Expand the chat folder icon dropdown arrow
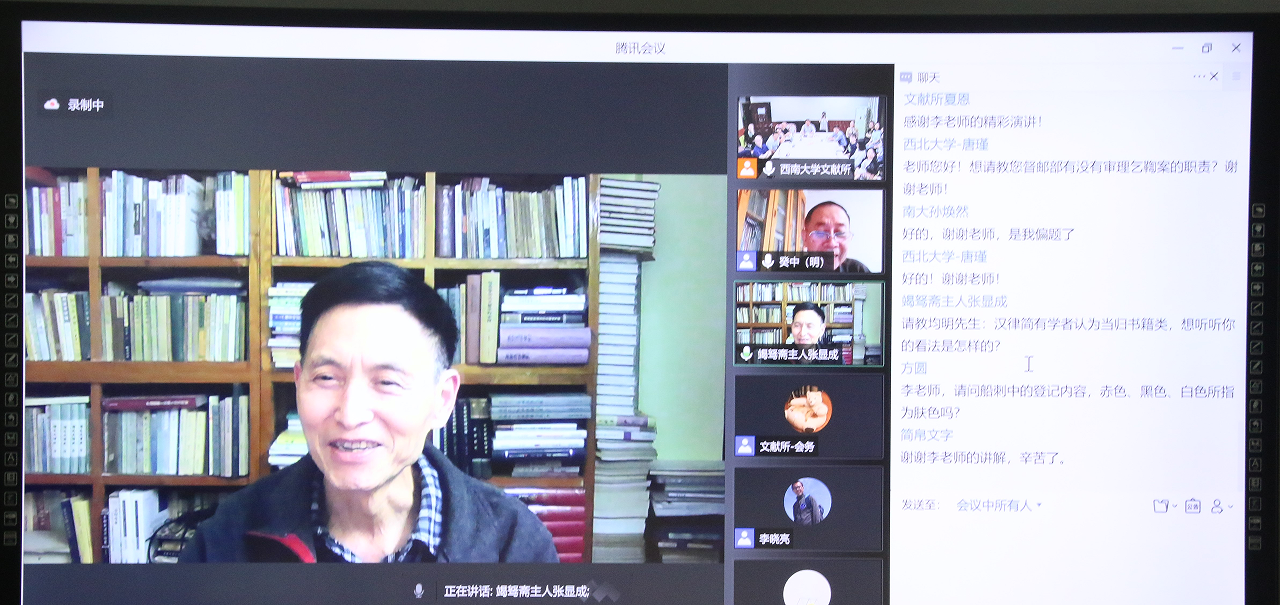The height and width of the screenshot is (605, 1280). pos(1175,506)
